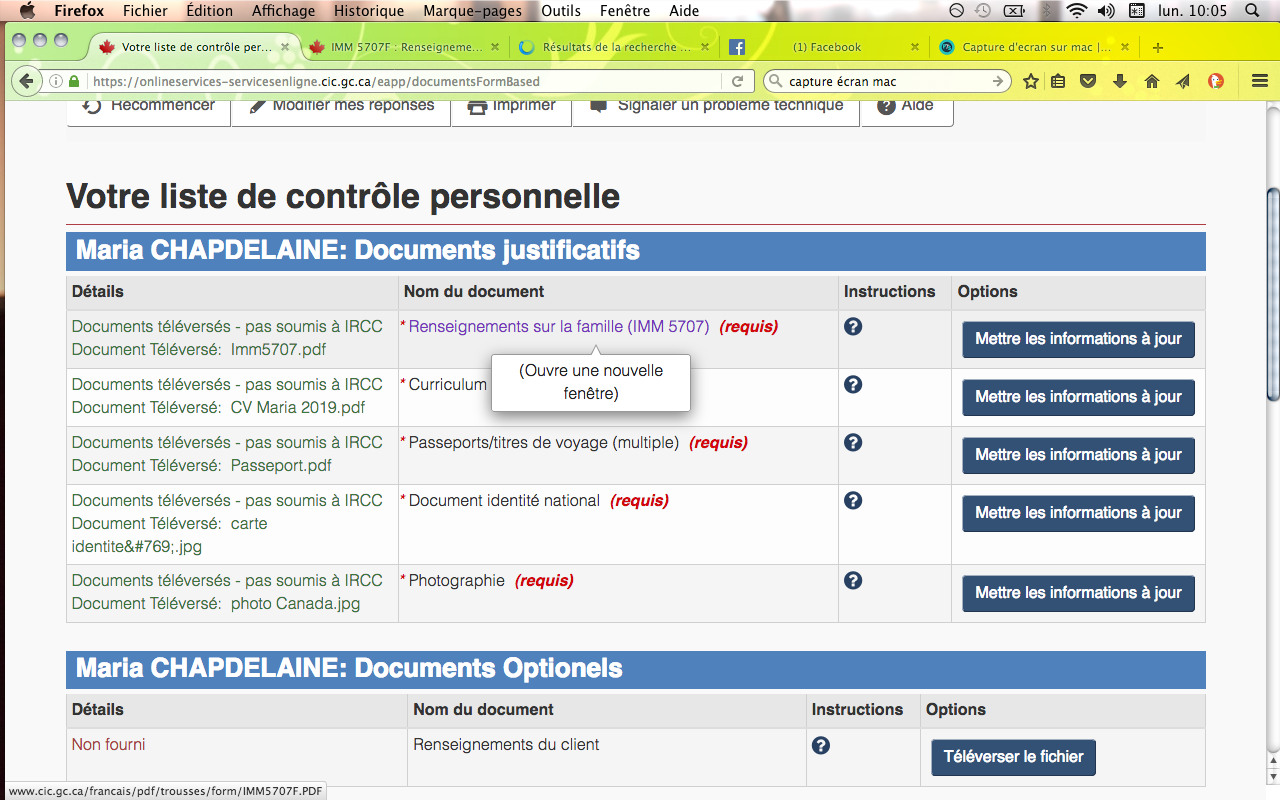Open the bookmarks list icon

click(x=1059, y=82)
